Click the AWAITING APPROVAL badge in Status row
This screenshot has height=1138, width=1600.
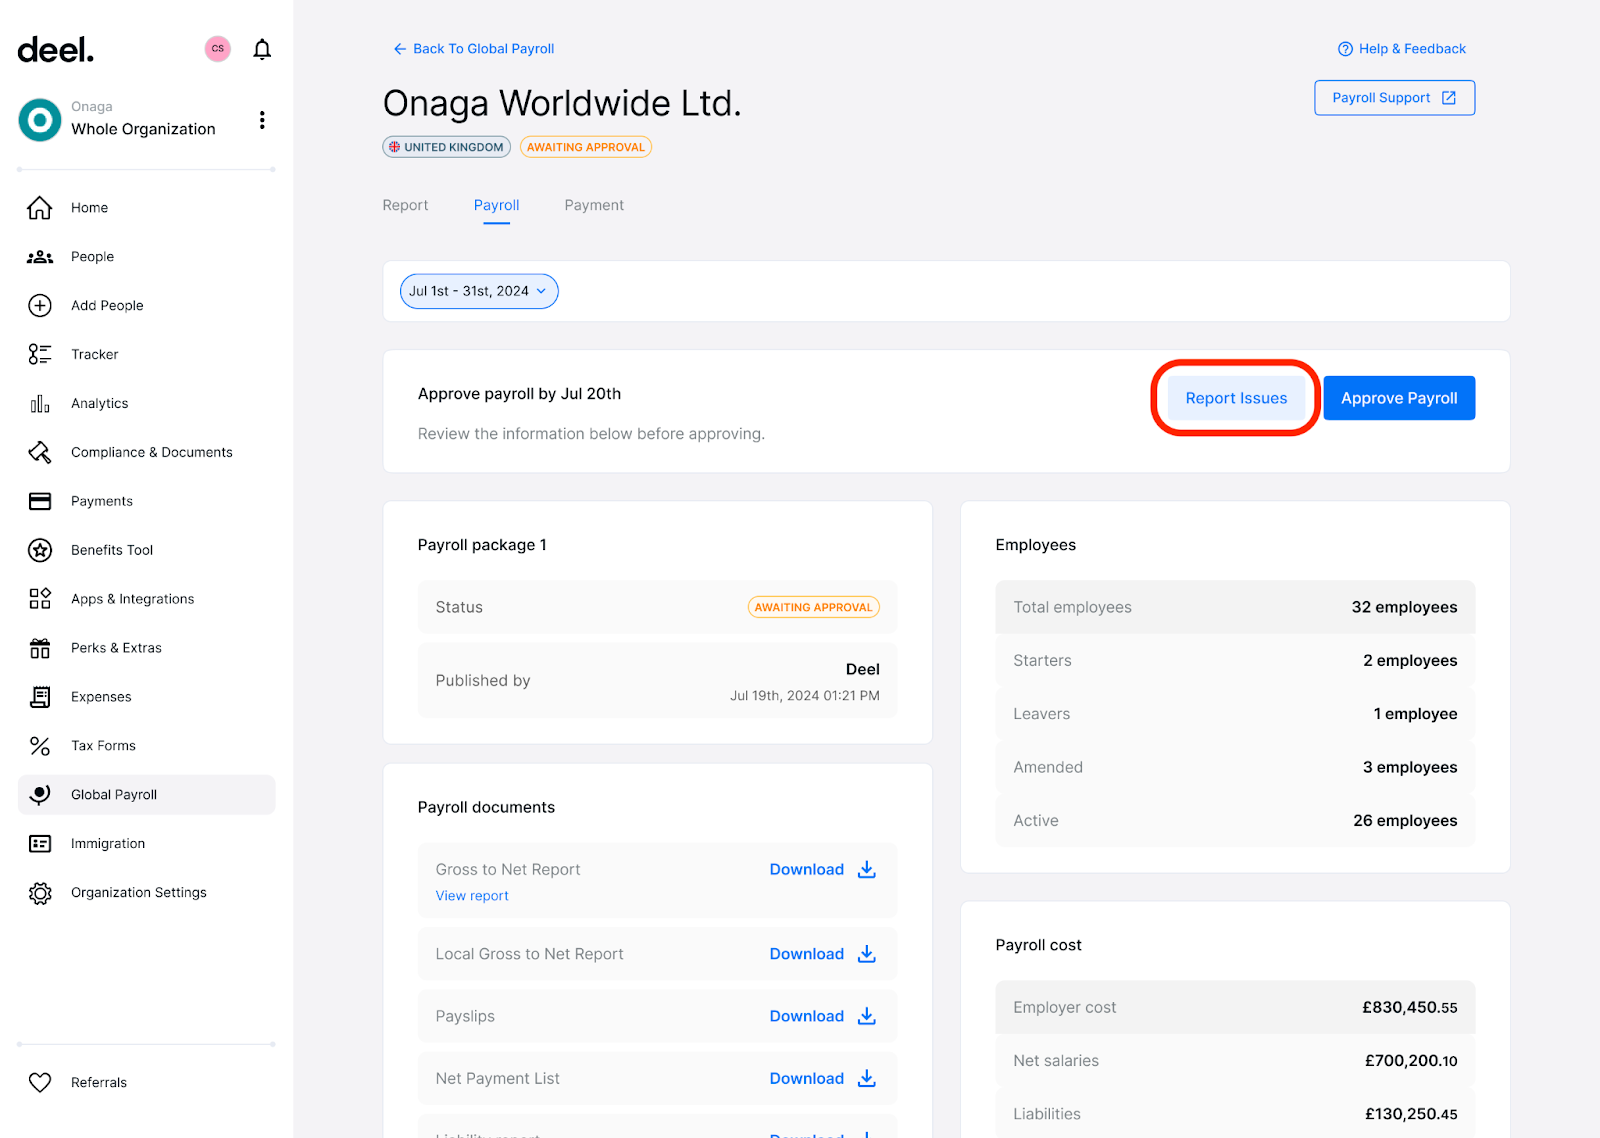(813, 607)
